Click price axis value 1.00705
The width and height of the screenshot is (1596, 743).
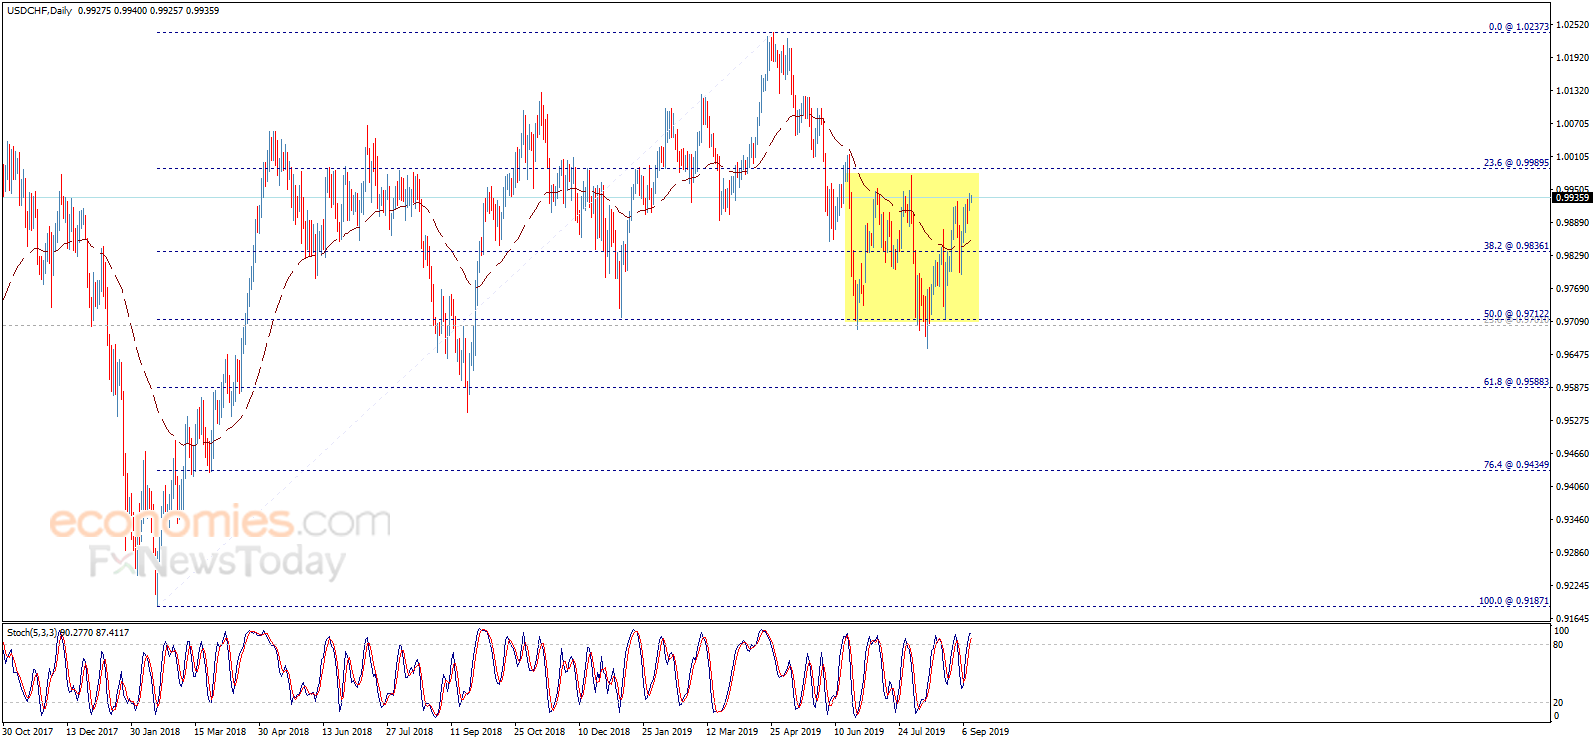[x=1572, y=124]
